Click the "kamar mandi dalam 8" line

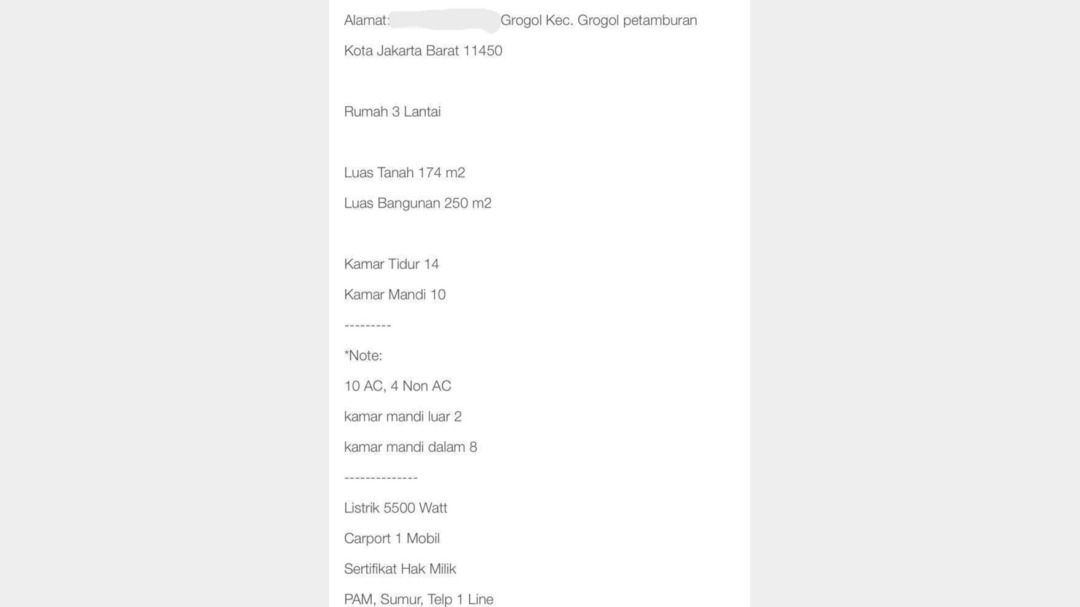pos(410,447)
